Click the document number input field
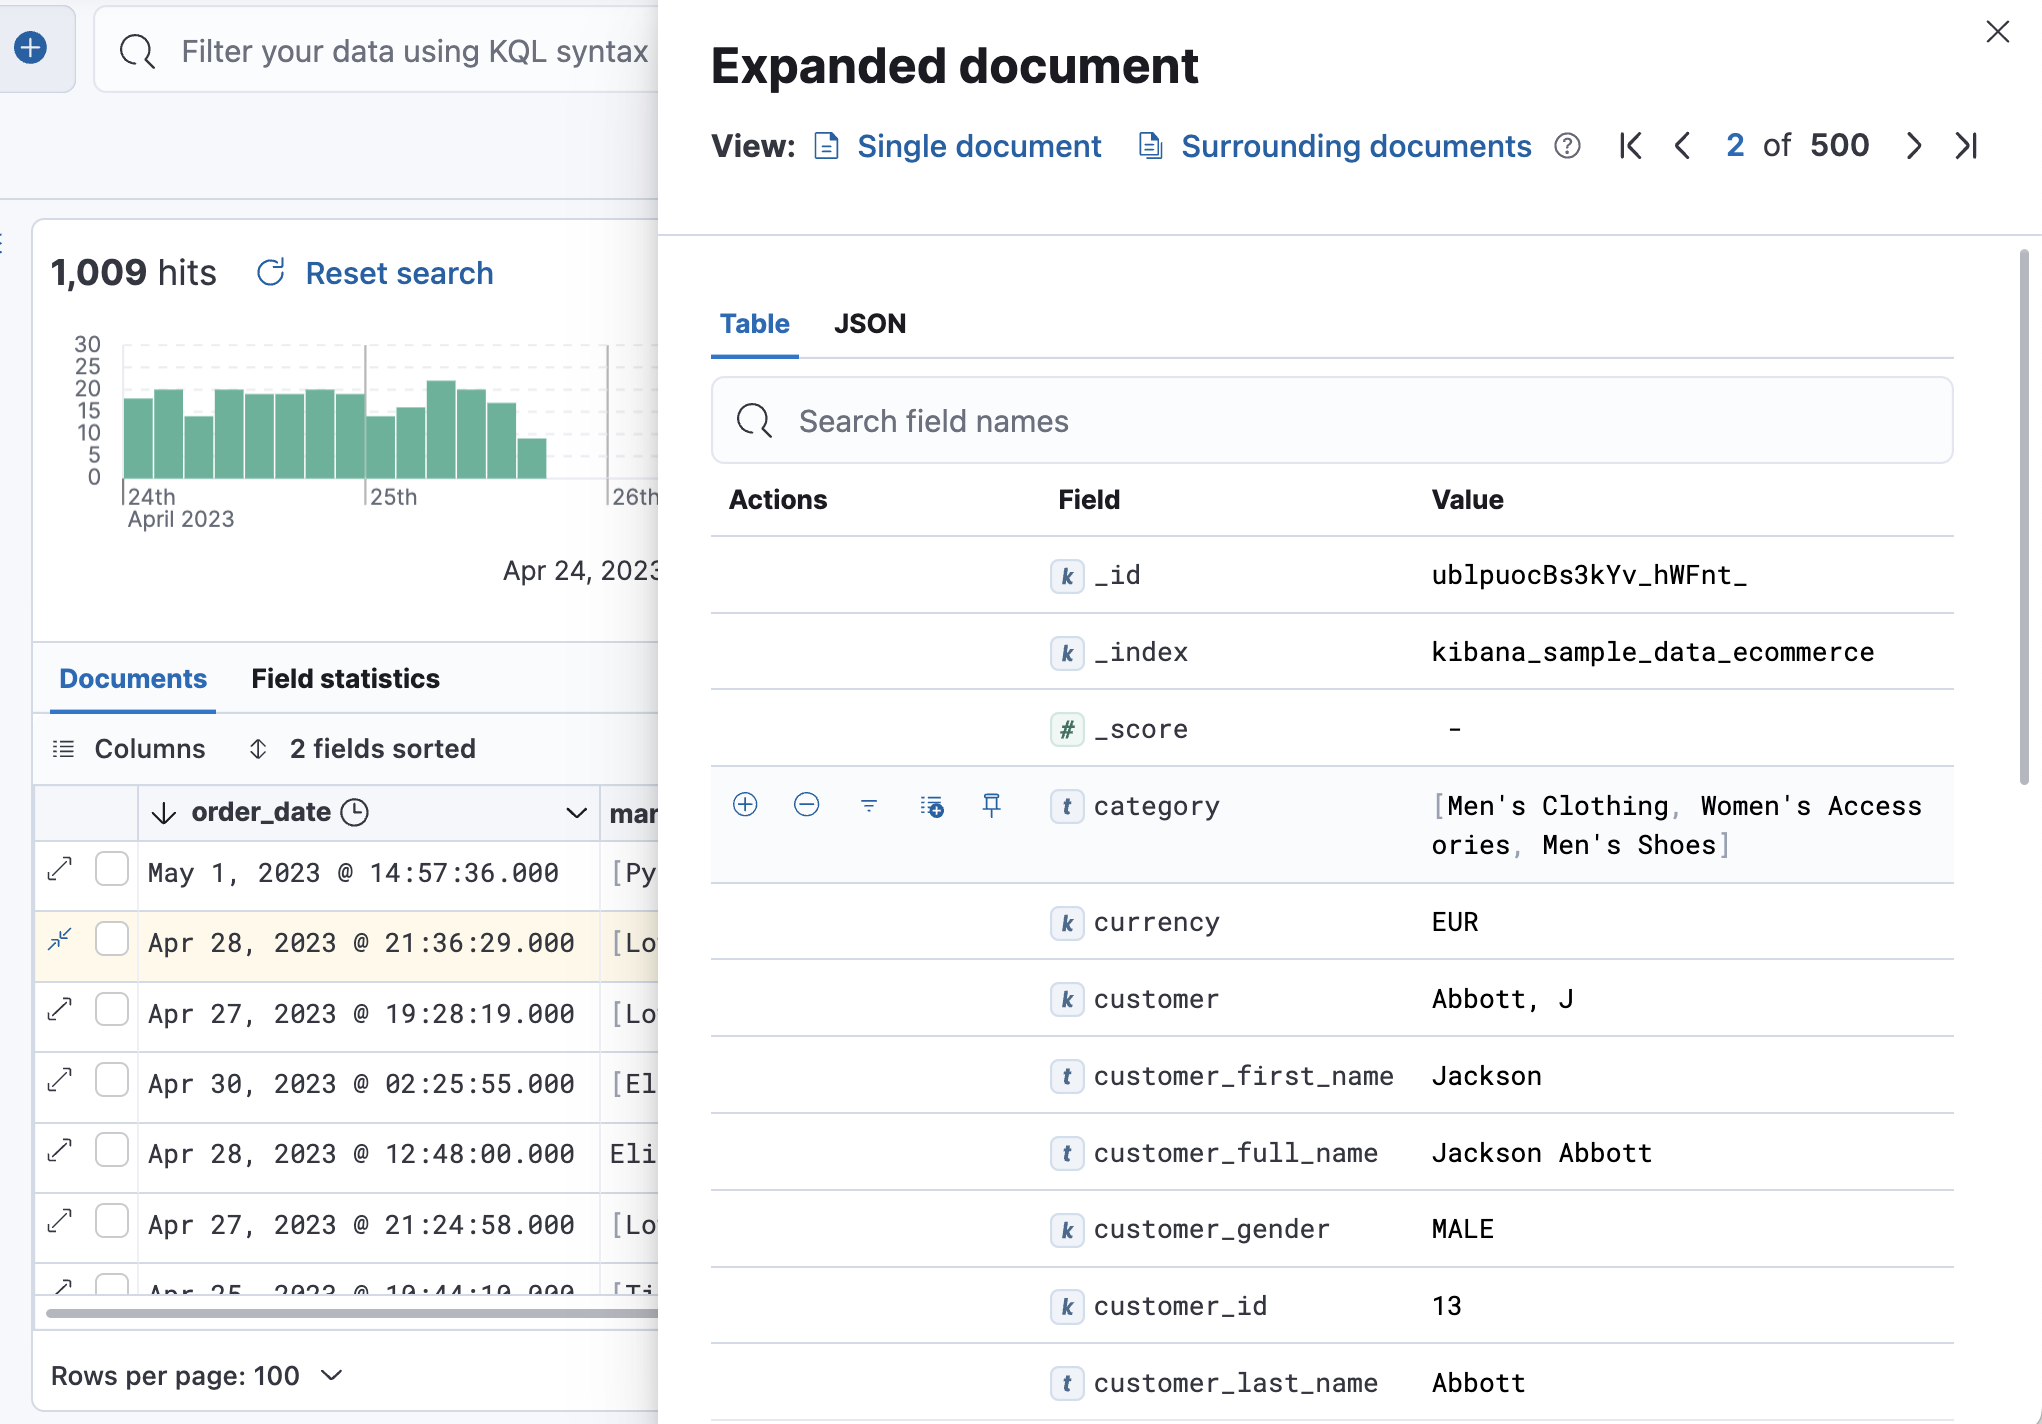Viewport: 2042px width, 1424px height. click(x=1735, y=146)
